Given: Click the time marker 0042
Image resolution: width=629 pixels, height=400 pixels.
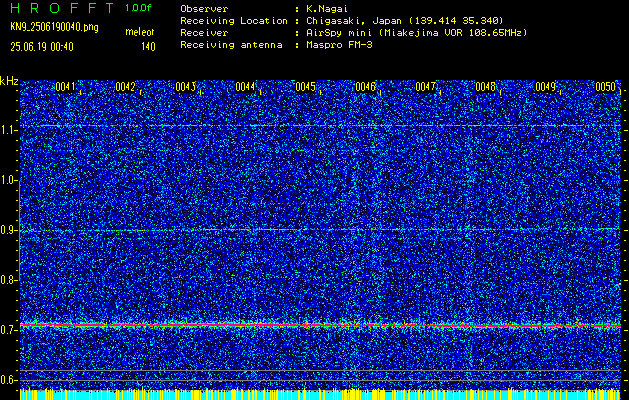Looking at the screenshot, I should pos(125,87).
